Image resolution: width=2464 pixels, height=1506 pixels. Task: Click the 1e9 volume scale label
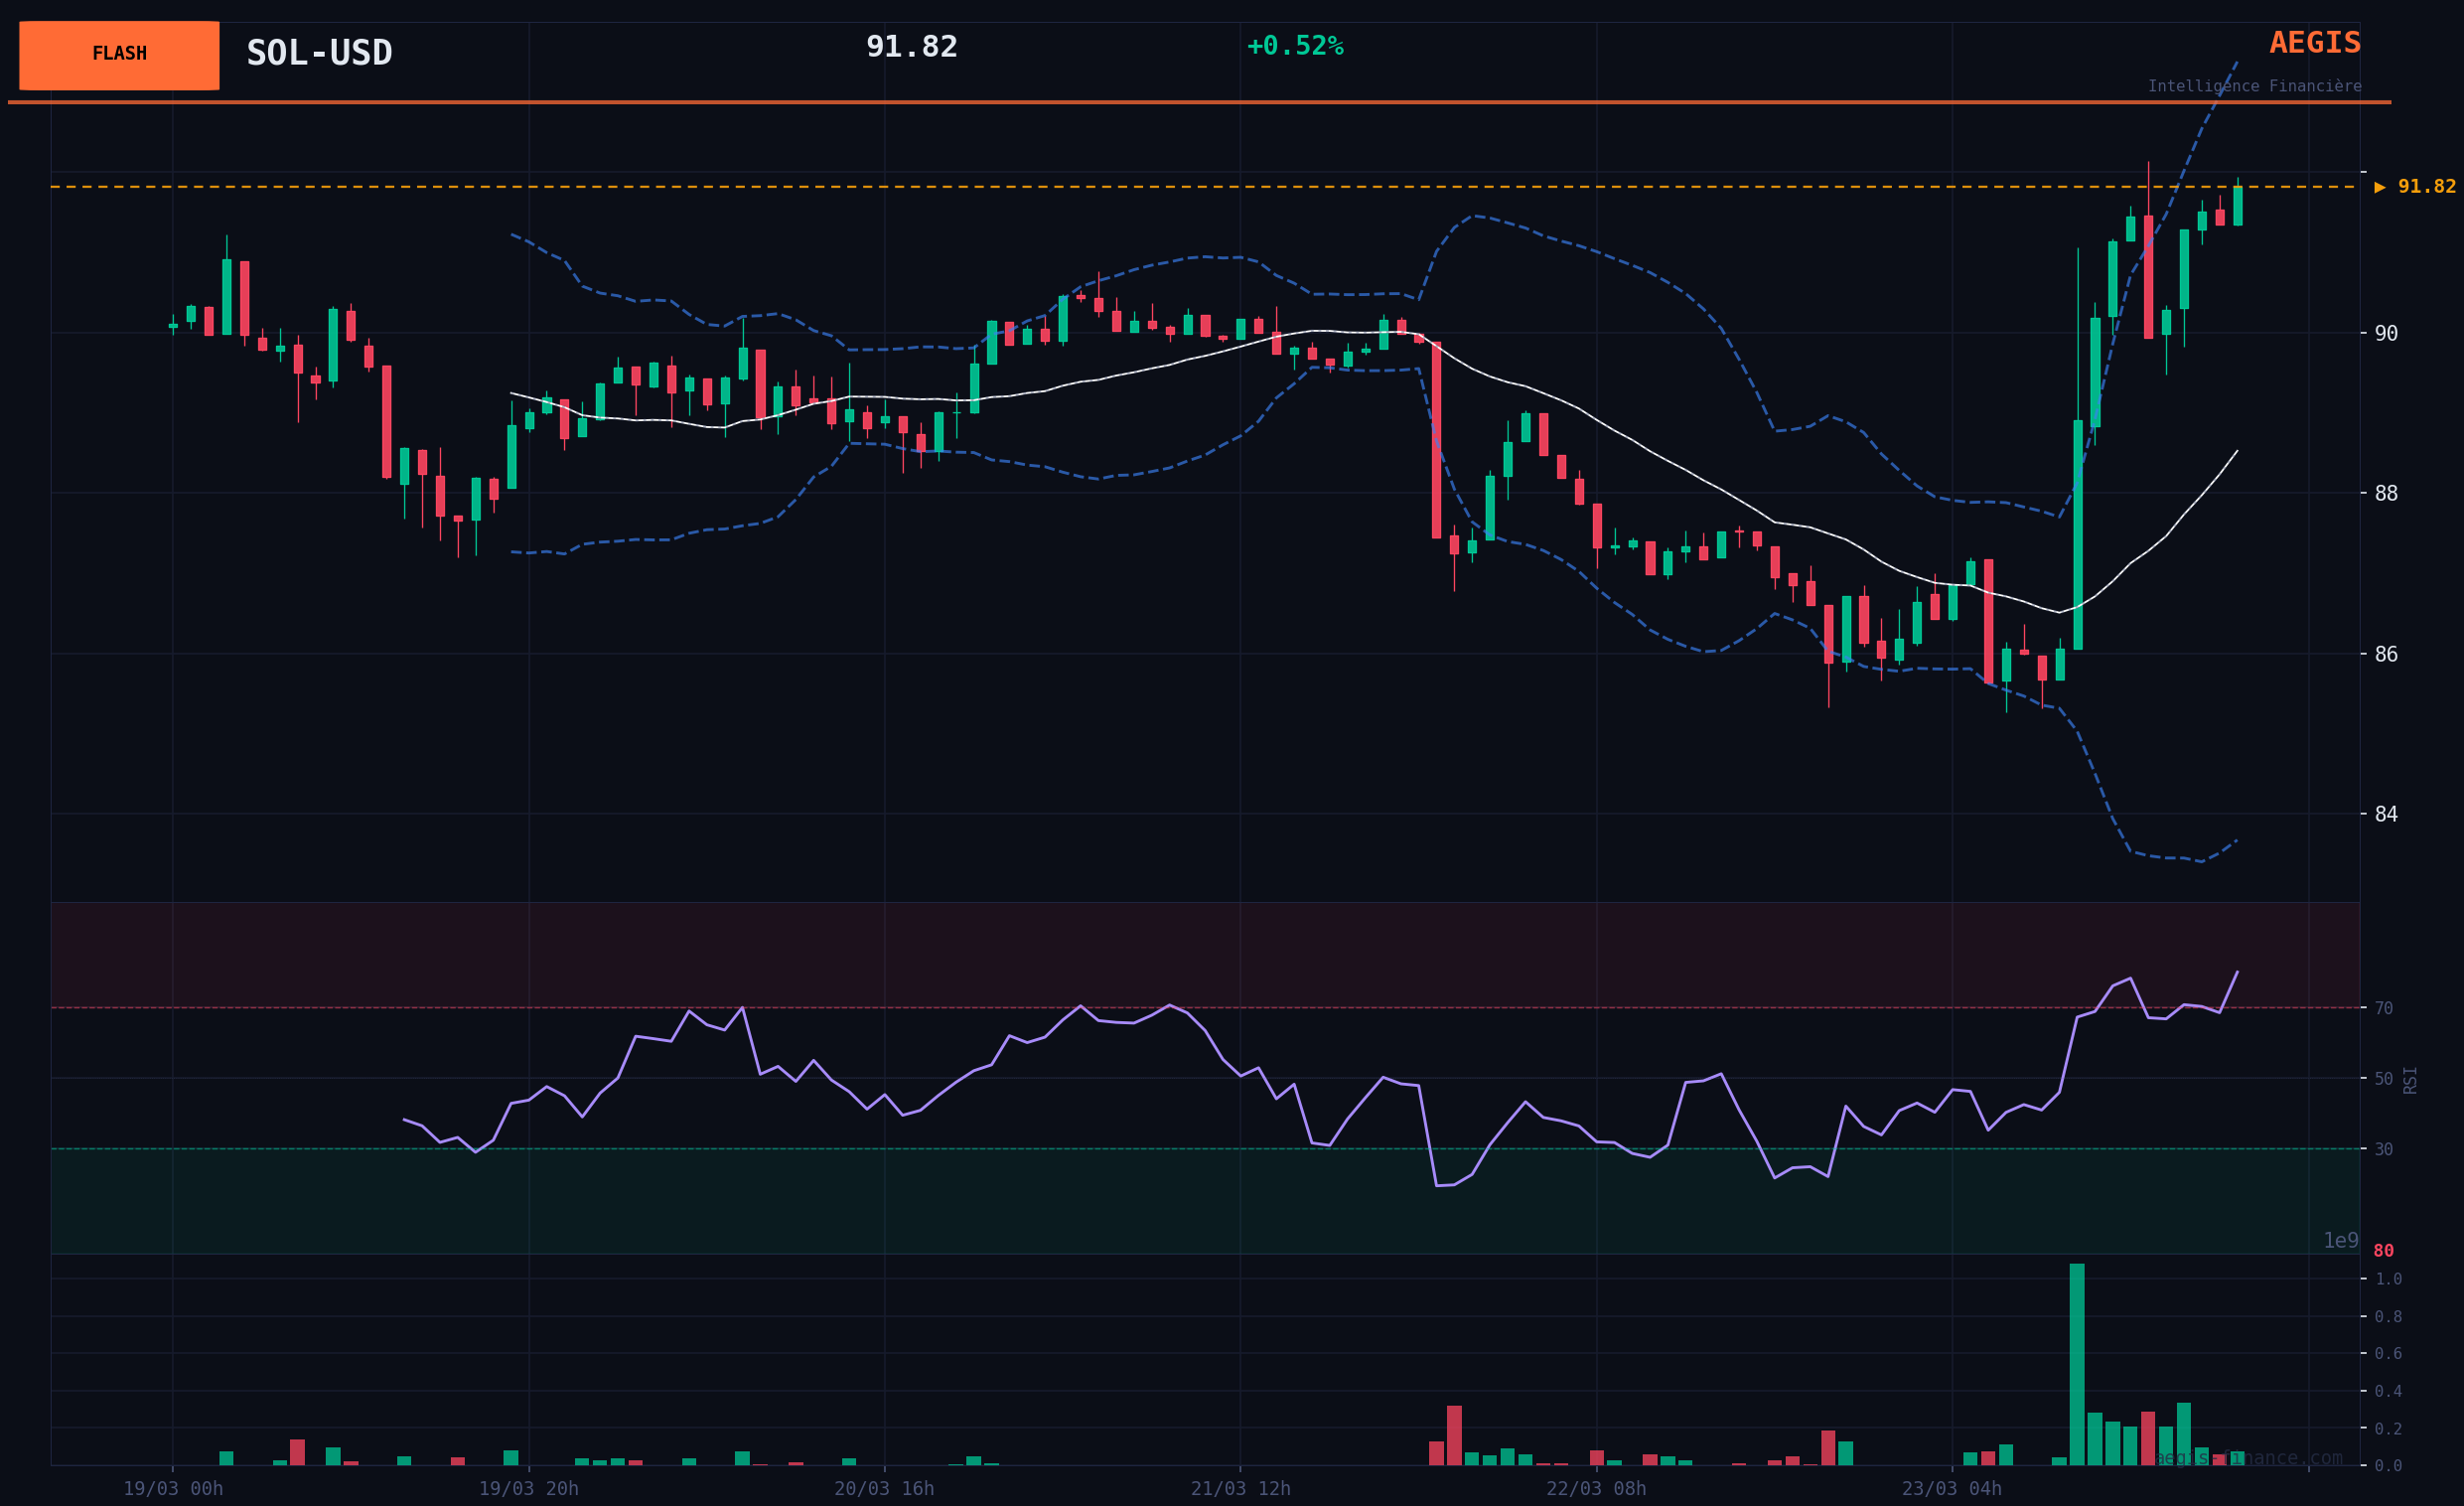[x=2340, y=1241]
